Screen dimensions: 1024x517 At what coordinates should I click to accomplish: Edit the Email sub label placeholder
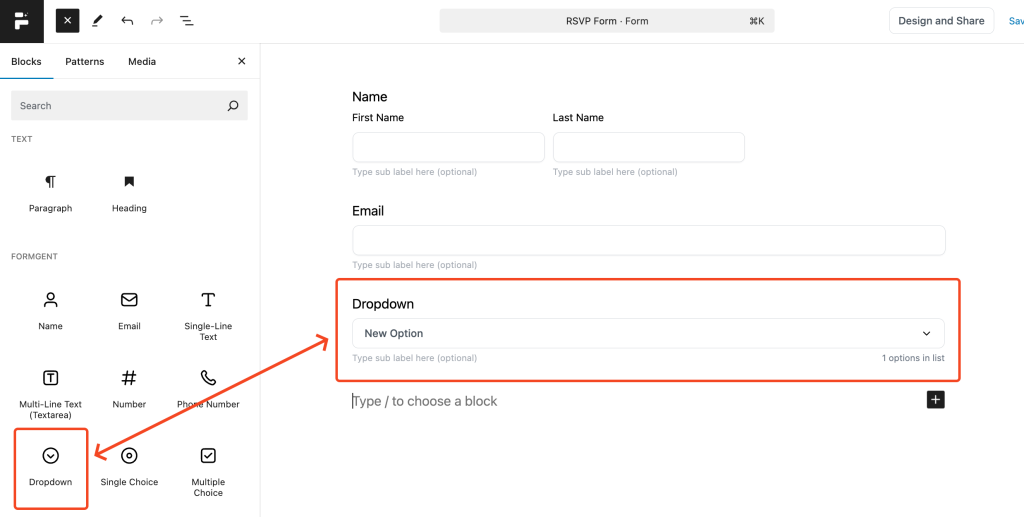(415, 265)
